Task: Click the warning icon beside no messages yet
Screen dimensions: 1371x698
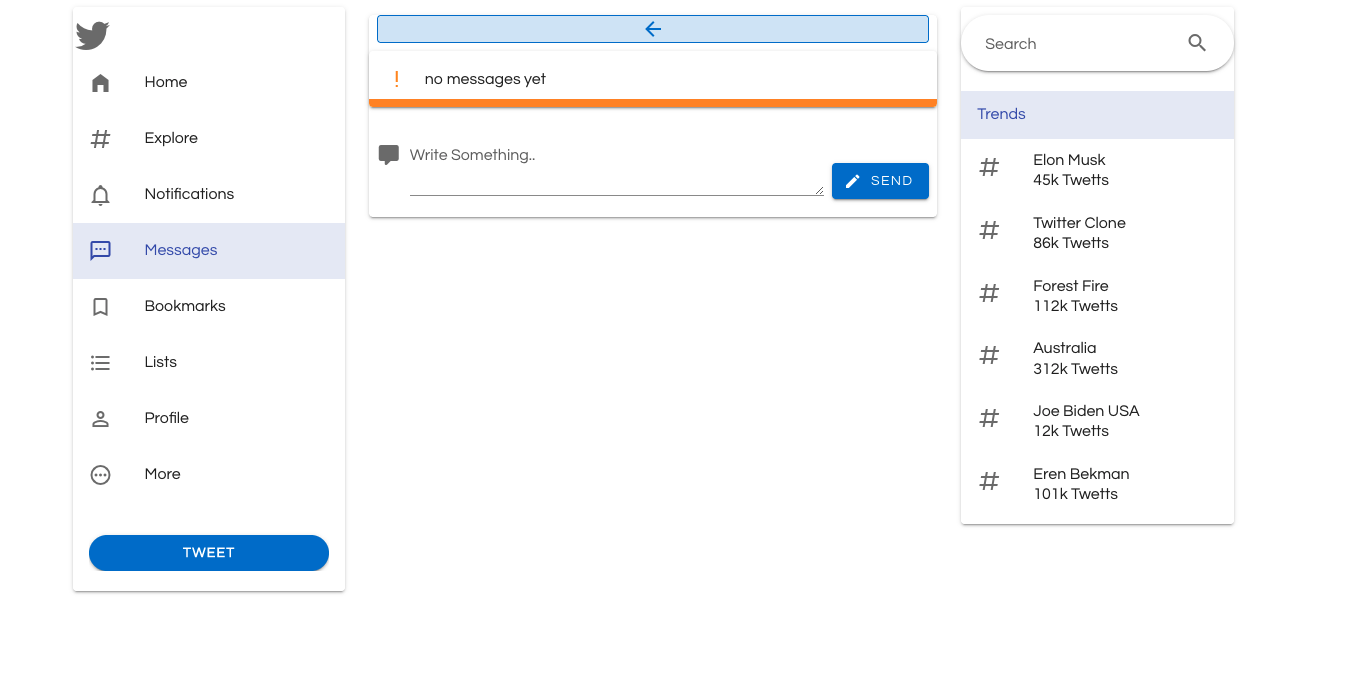Action: click(397, 78)
